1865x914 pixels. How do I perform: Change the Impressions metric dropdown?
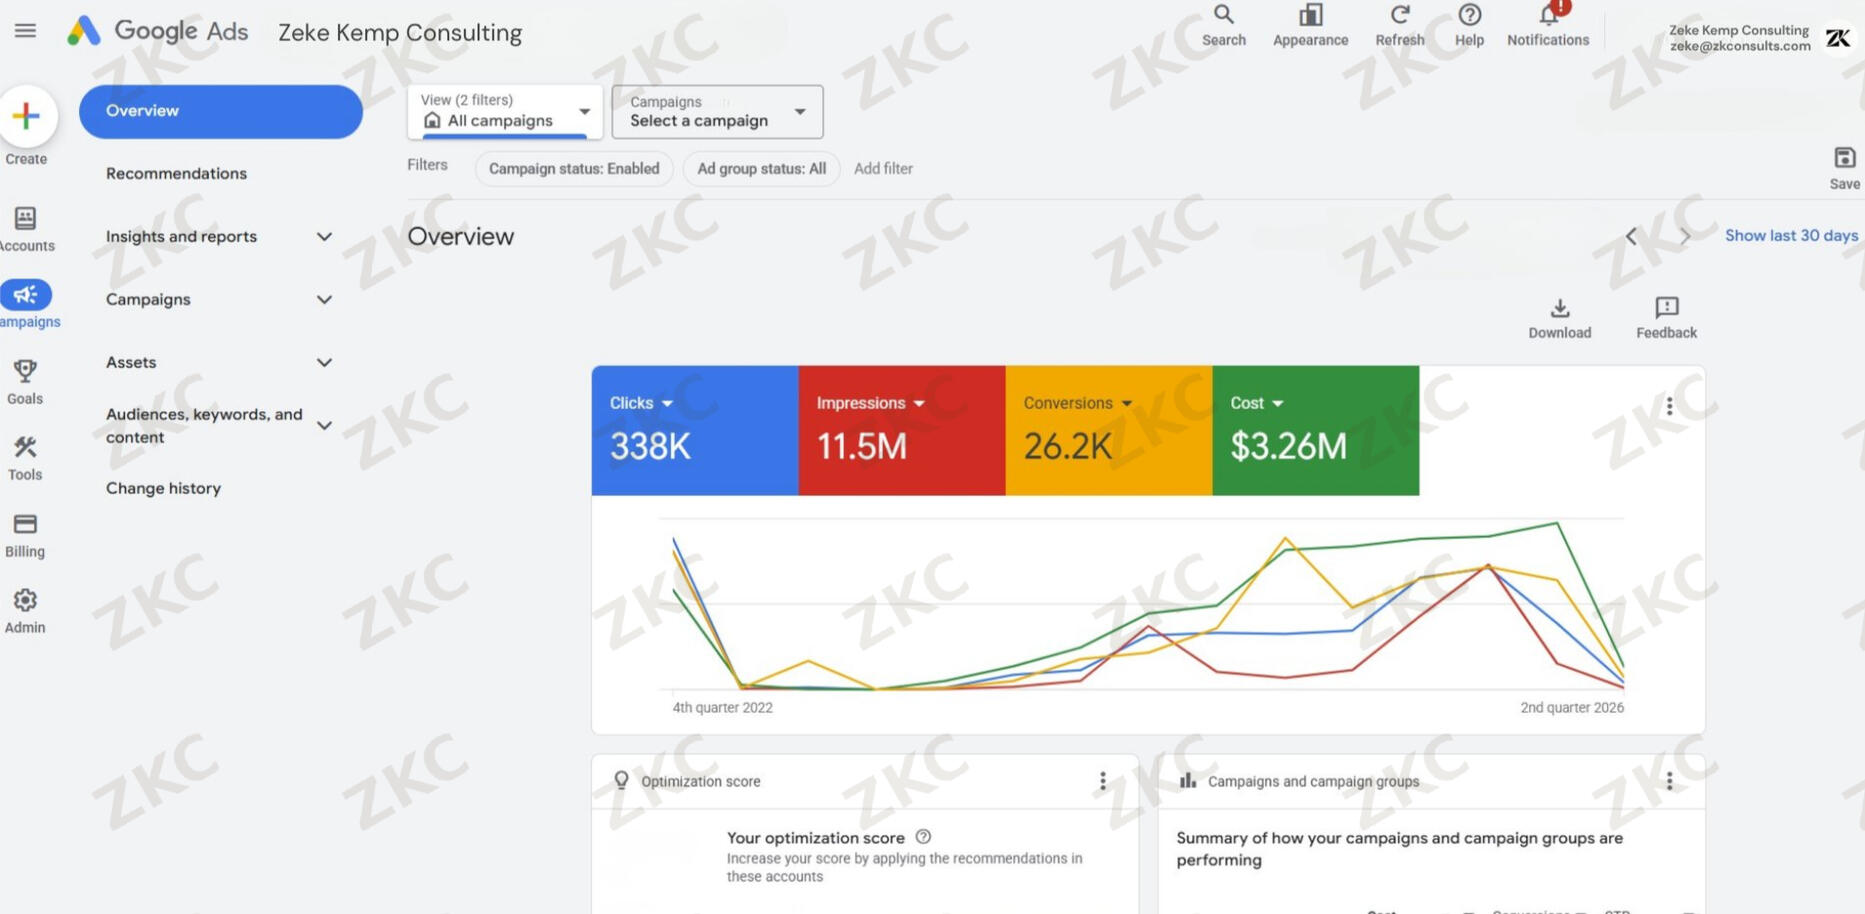pyautogui.click(x=870, y=403)
